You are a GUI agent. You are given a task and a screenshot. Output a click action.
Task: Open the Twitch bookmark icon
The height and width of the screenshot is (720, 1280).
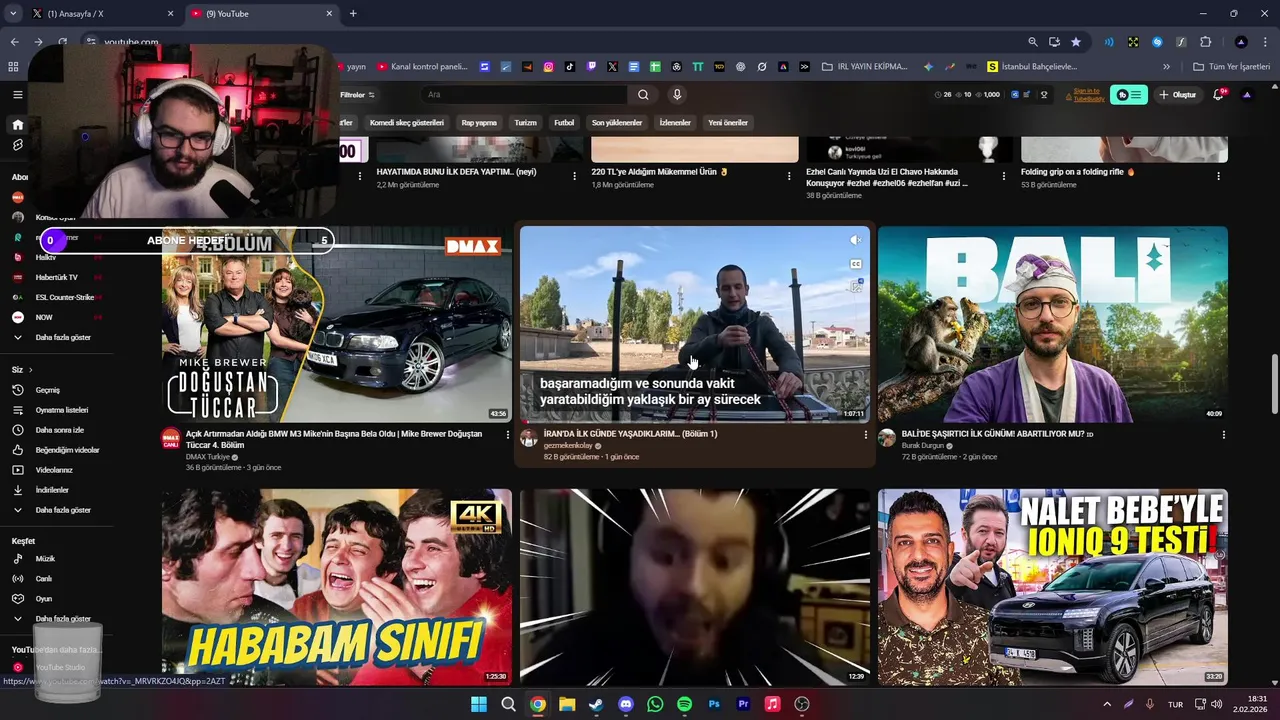coord(591,67)
